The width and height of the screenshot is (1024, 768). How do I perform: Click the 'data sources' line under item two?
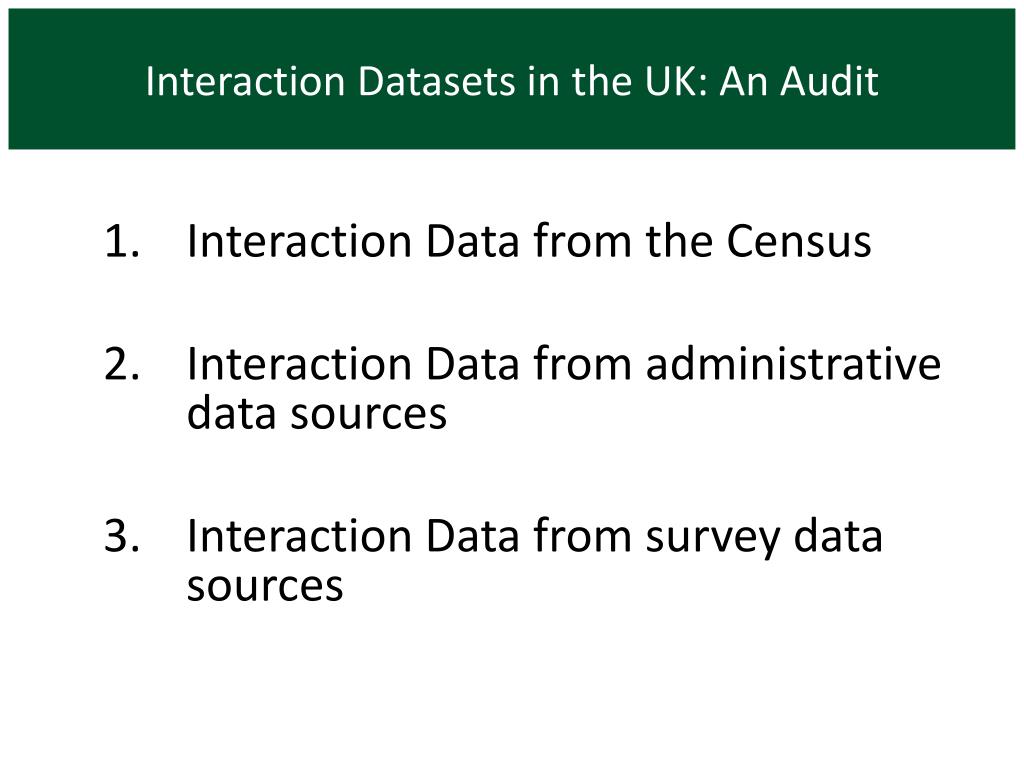pyautogui.click(x=317, y=413)
